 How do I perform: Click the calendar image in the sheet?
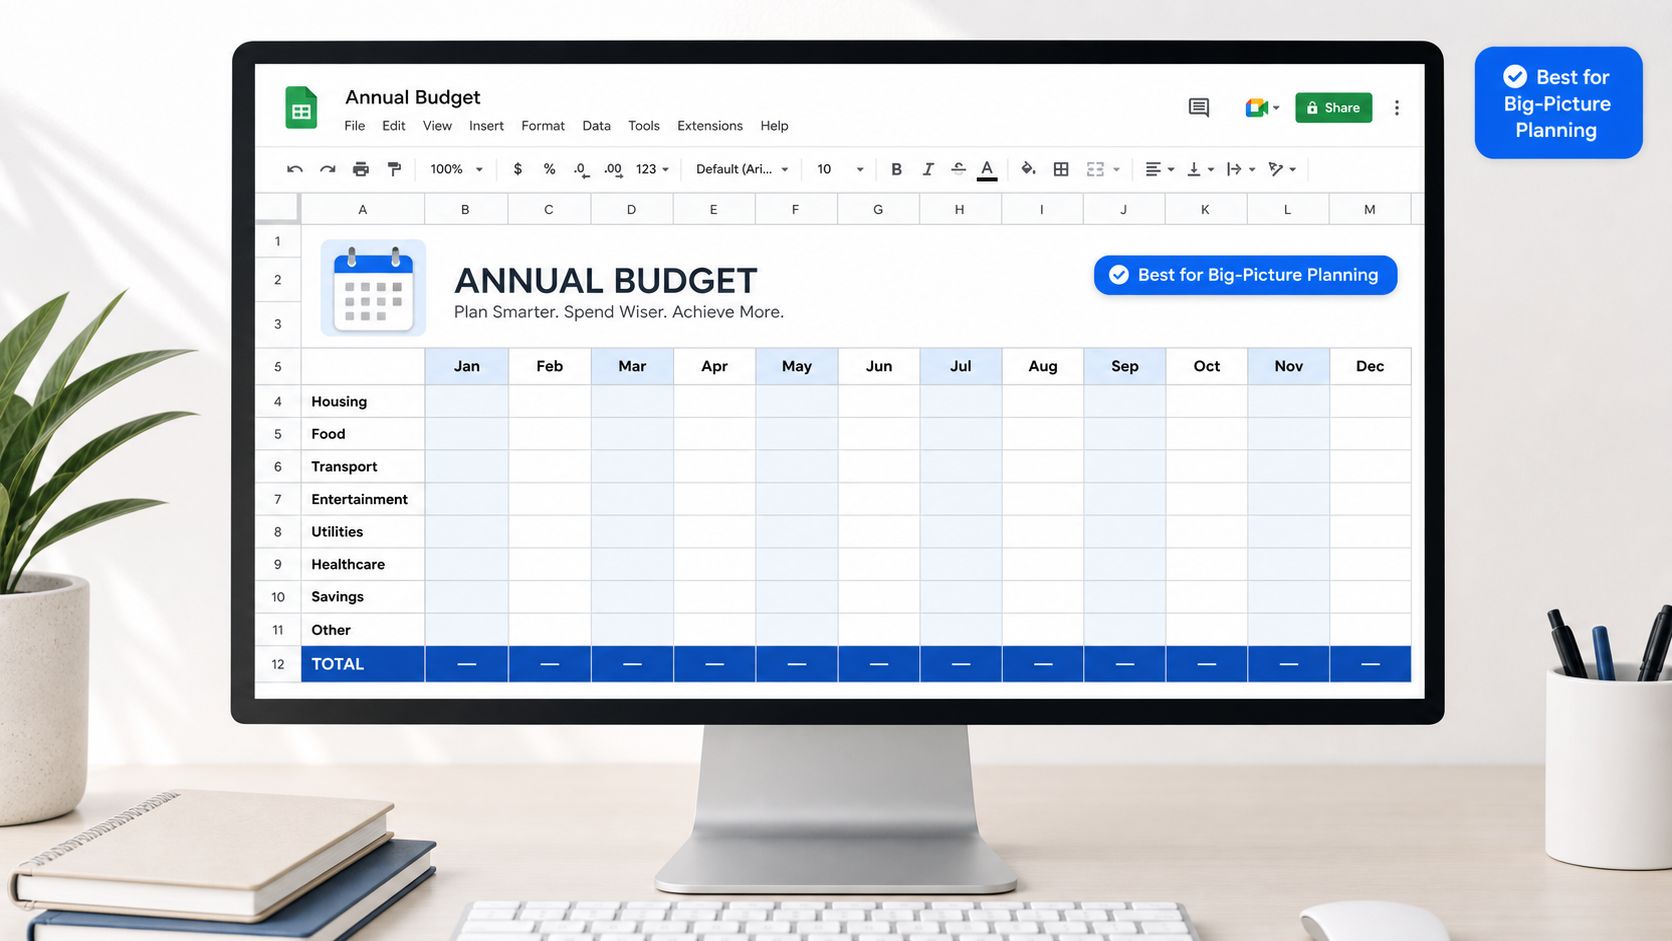coord(373,288)
